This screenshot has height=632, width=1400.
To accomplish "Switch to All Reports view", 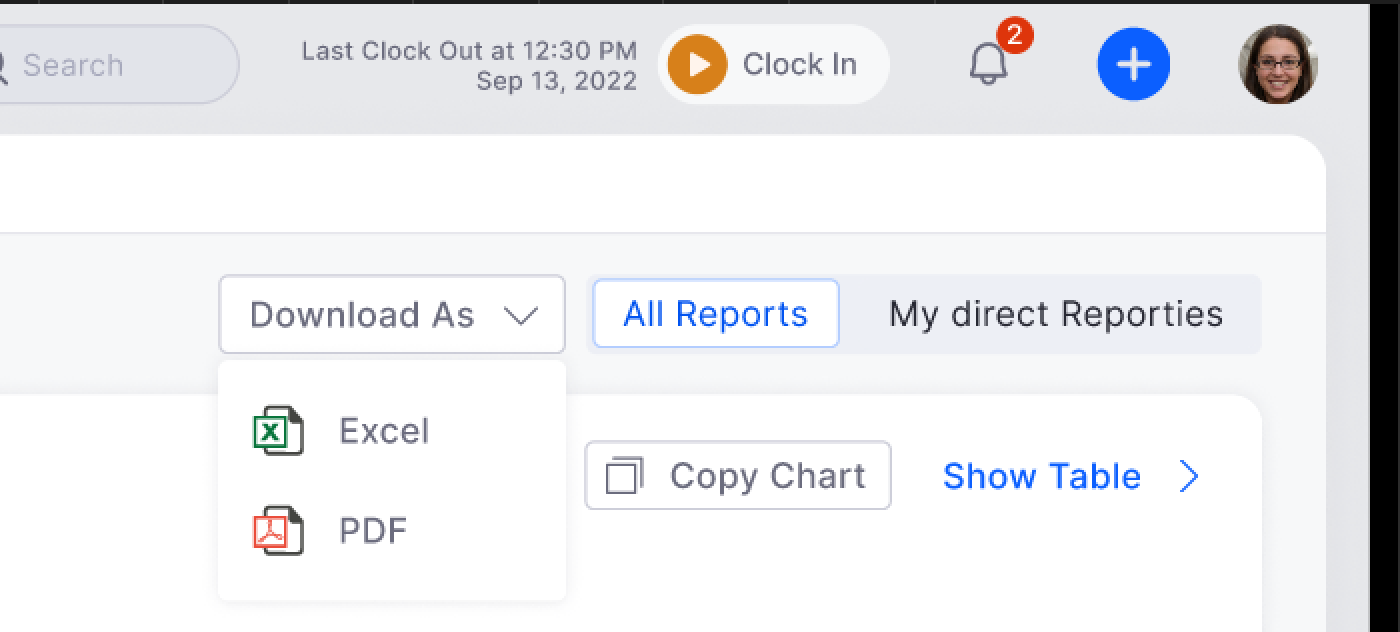I will tap(715, 314).
